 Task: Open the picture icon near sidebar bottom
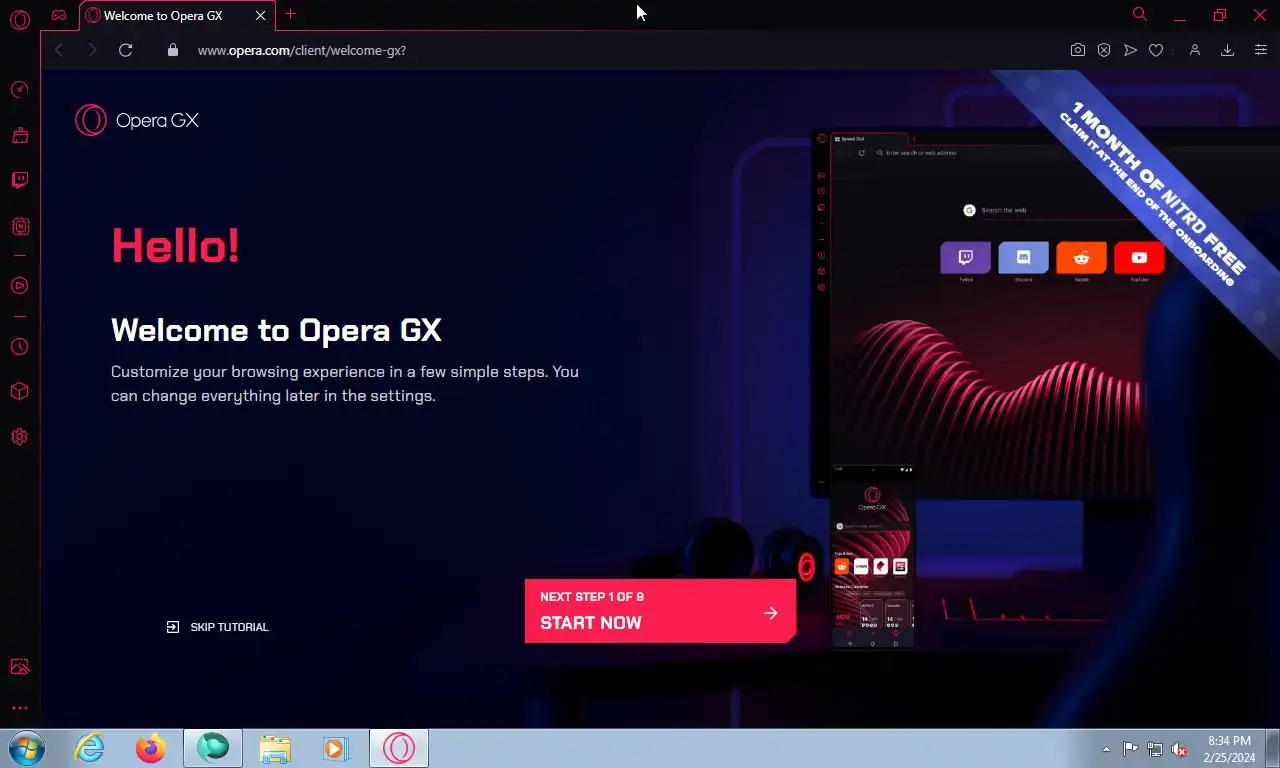pos(19,667)
